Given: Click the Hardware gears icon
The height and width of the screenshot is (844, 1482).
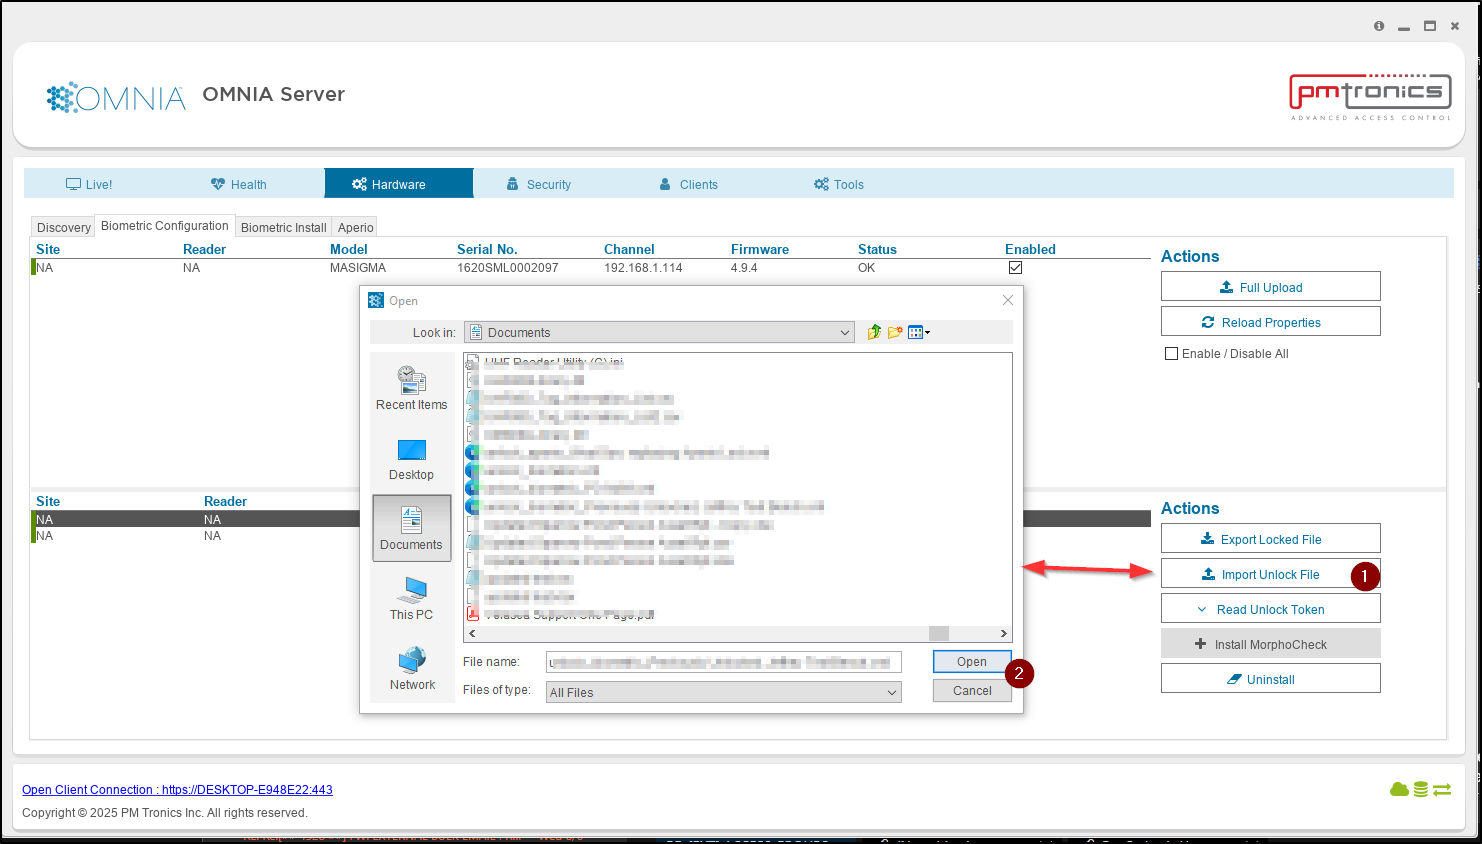Looking at the screenshot, I should pos(359,184).
